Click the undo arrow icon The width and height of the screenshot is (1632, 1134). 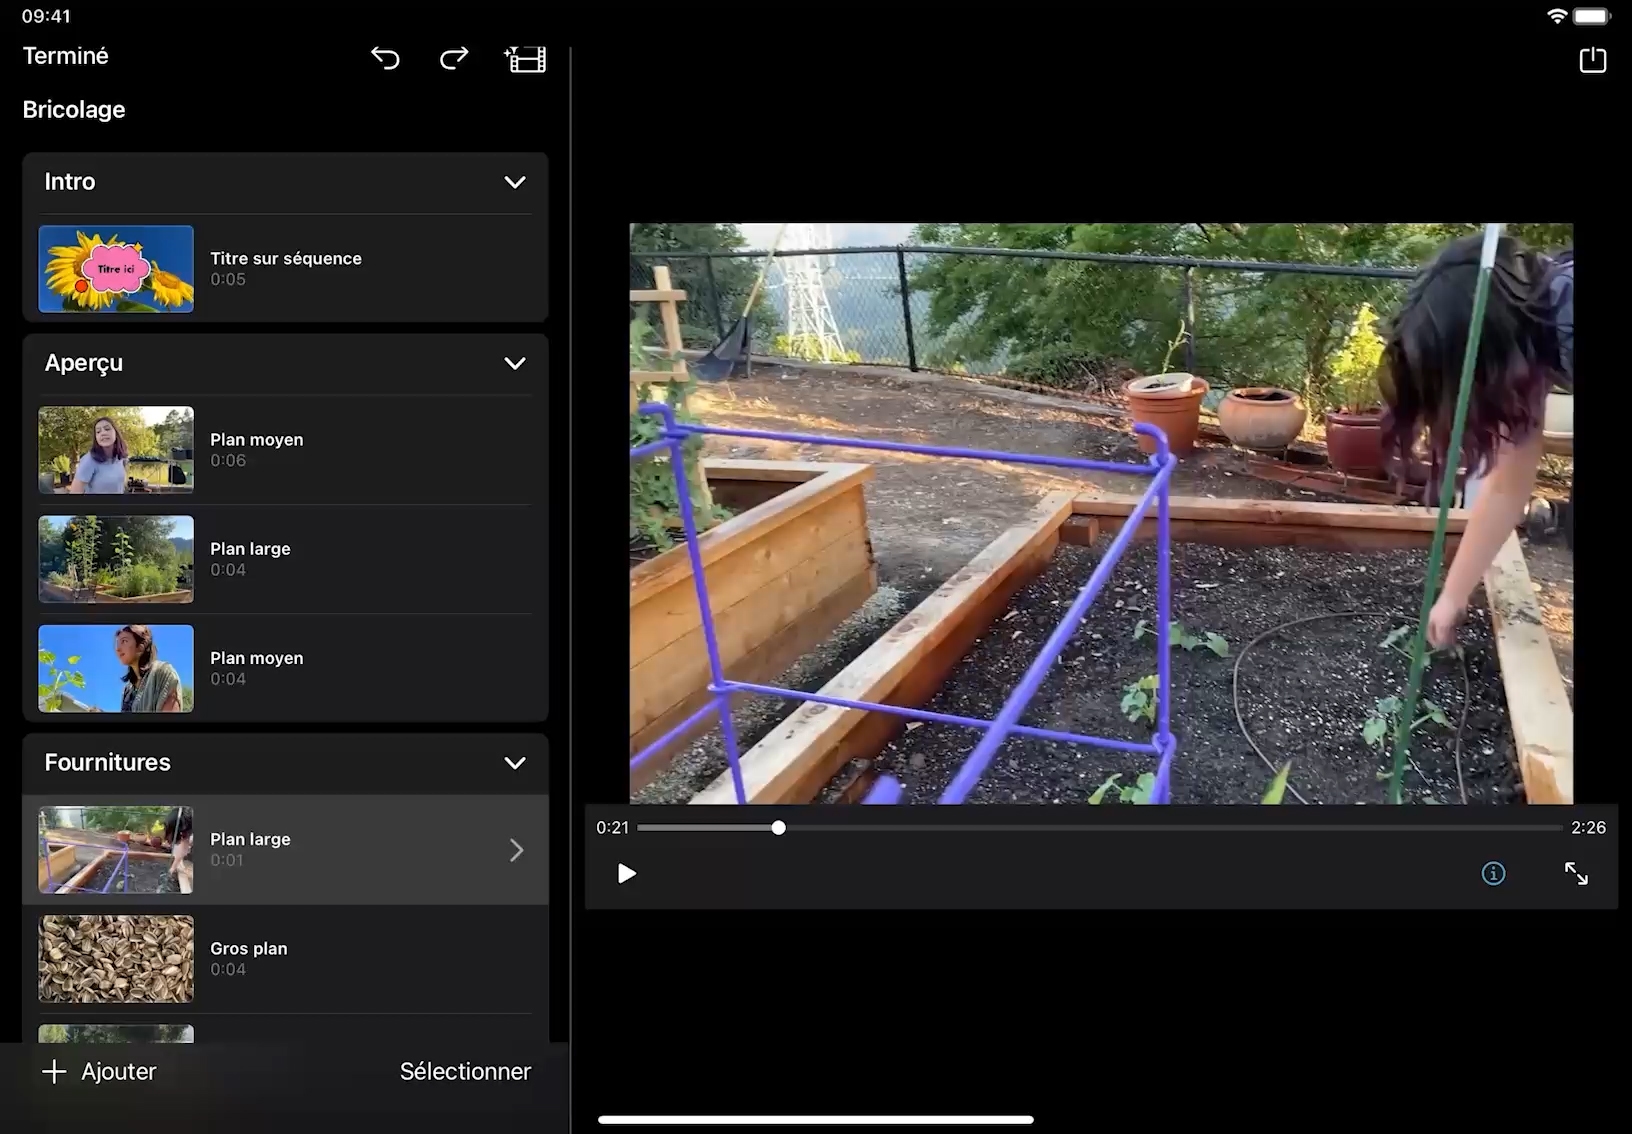point(385,58)
